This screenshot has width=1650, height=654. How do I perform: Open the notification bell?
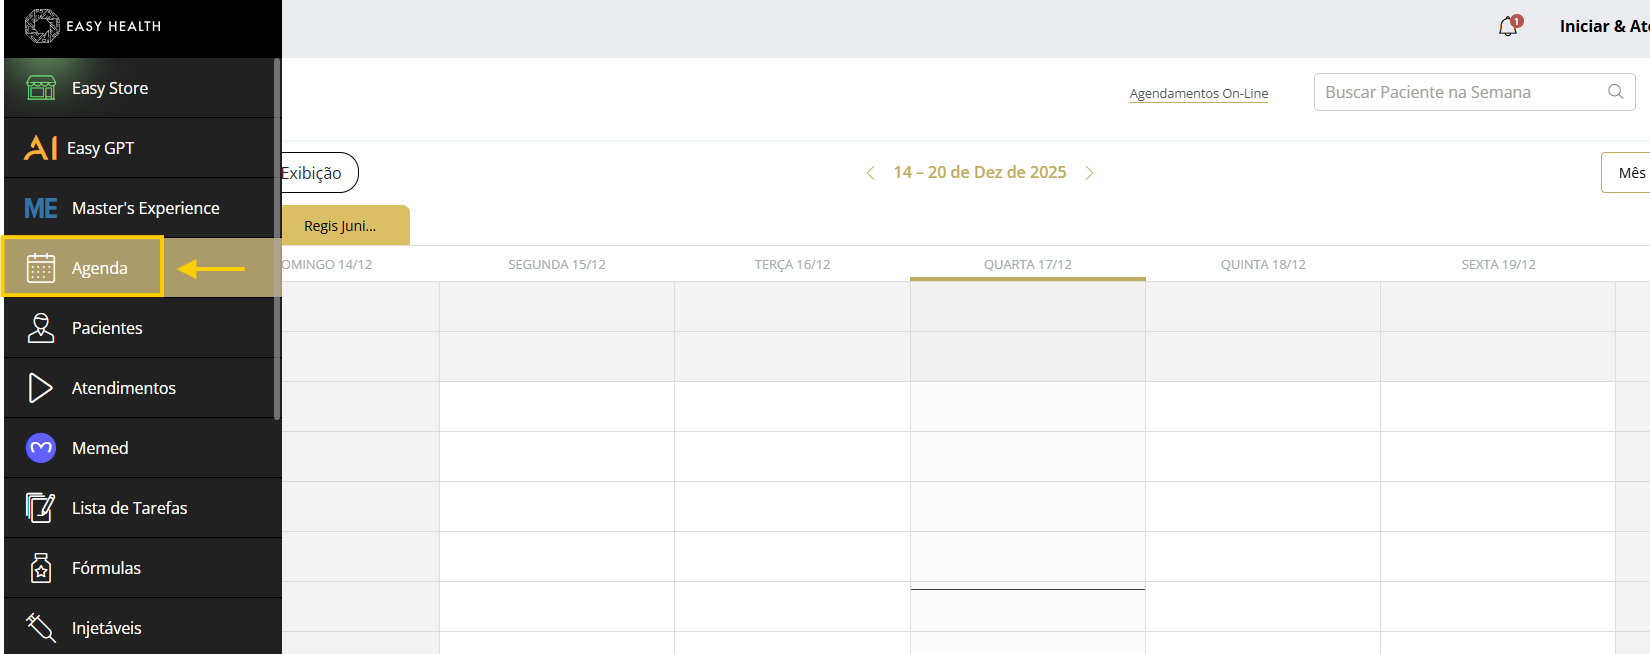pyautogui.click(x=1508, y=27)
